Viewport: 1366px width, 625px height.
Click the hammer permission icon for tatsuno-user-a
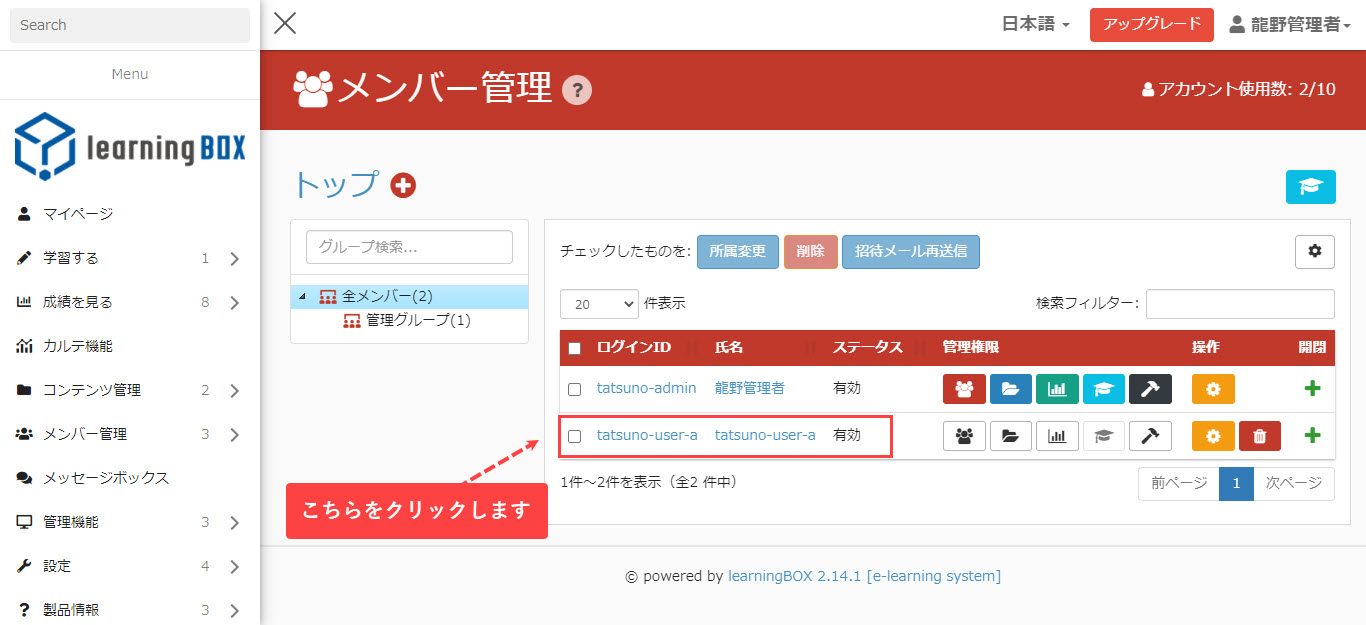pyautogui.click(x=1150, y=436)
